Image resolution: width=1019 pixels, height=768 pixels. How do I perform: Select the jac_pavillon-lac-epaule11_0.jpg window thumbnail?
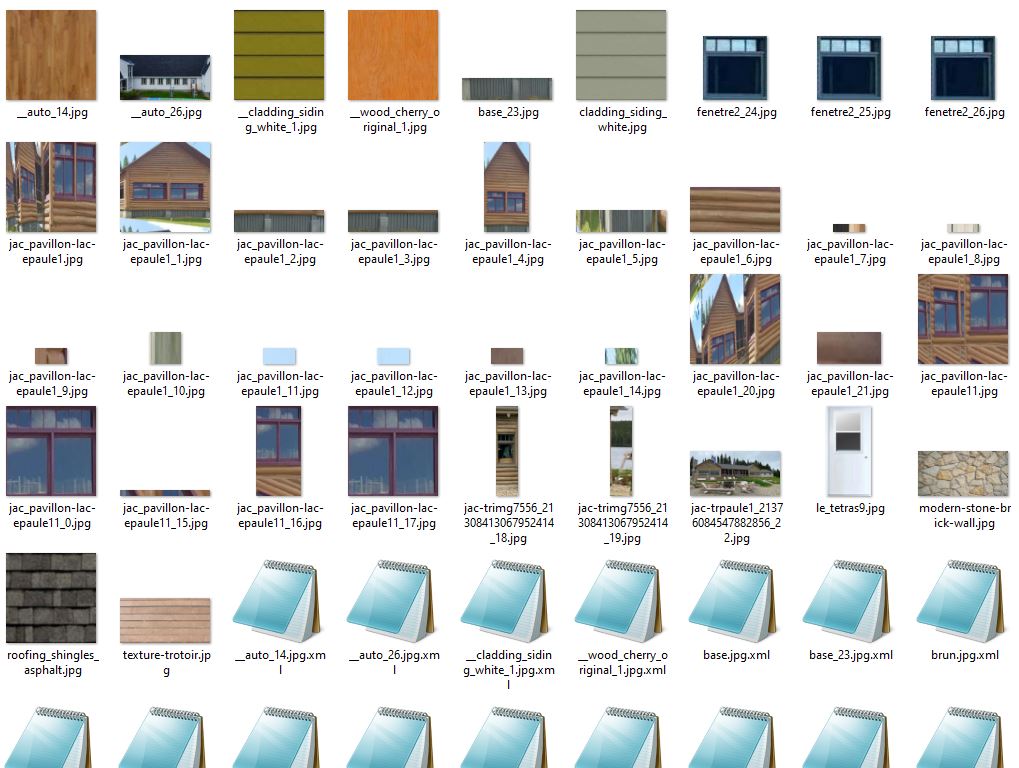(51, 451)
